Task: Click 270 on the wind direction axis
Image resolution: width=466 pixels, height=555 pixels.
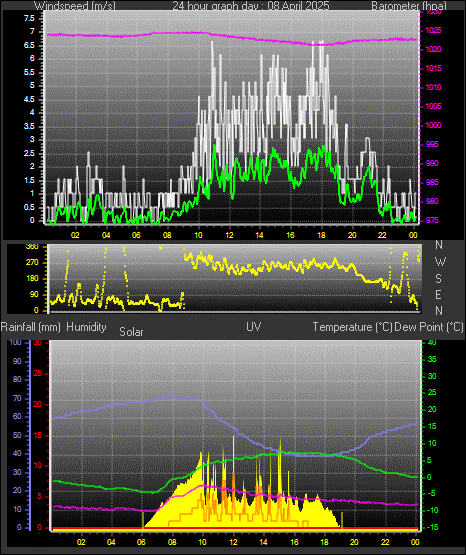Action: pos(33,263)
